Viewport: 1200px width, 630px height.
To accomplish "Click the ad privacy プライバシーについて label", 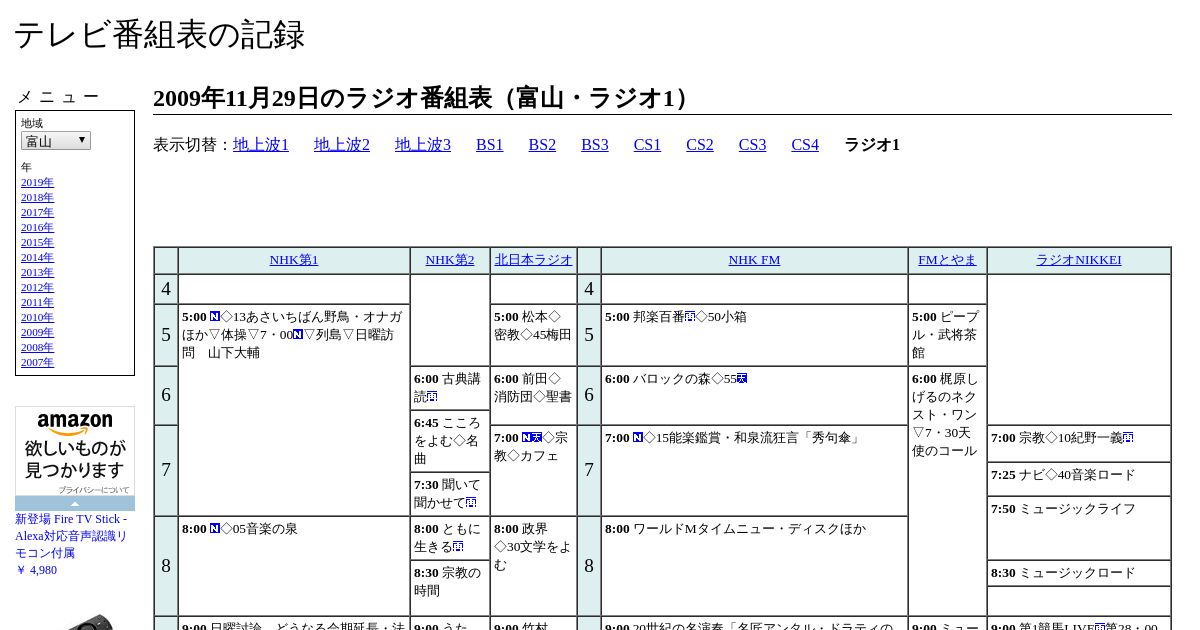I will coord(94,490).
